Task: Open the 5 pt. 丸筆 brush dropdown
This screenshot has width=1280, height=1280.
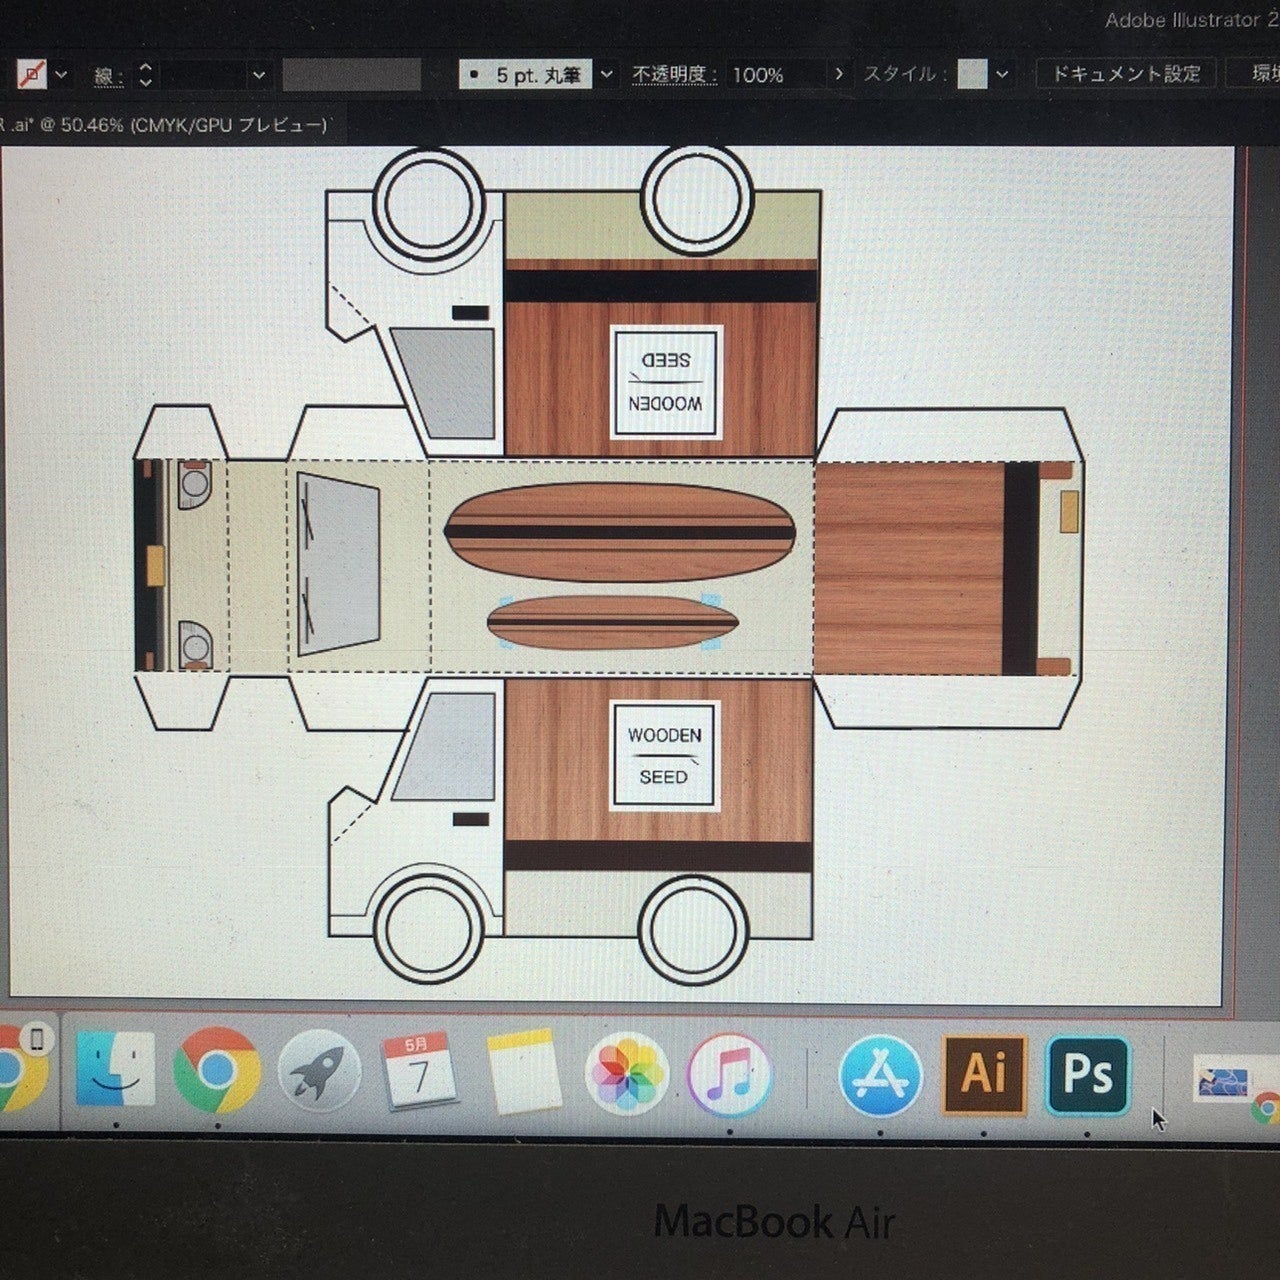Action: [x=606, y=74]
